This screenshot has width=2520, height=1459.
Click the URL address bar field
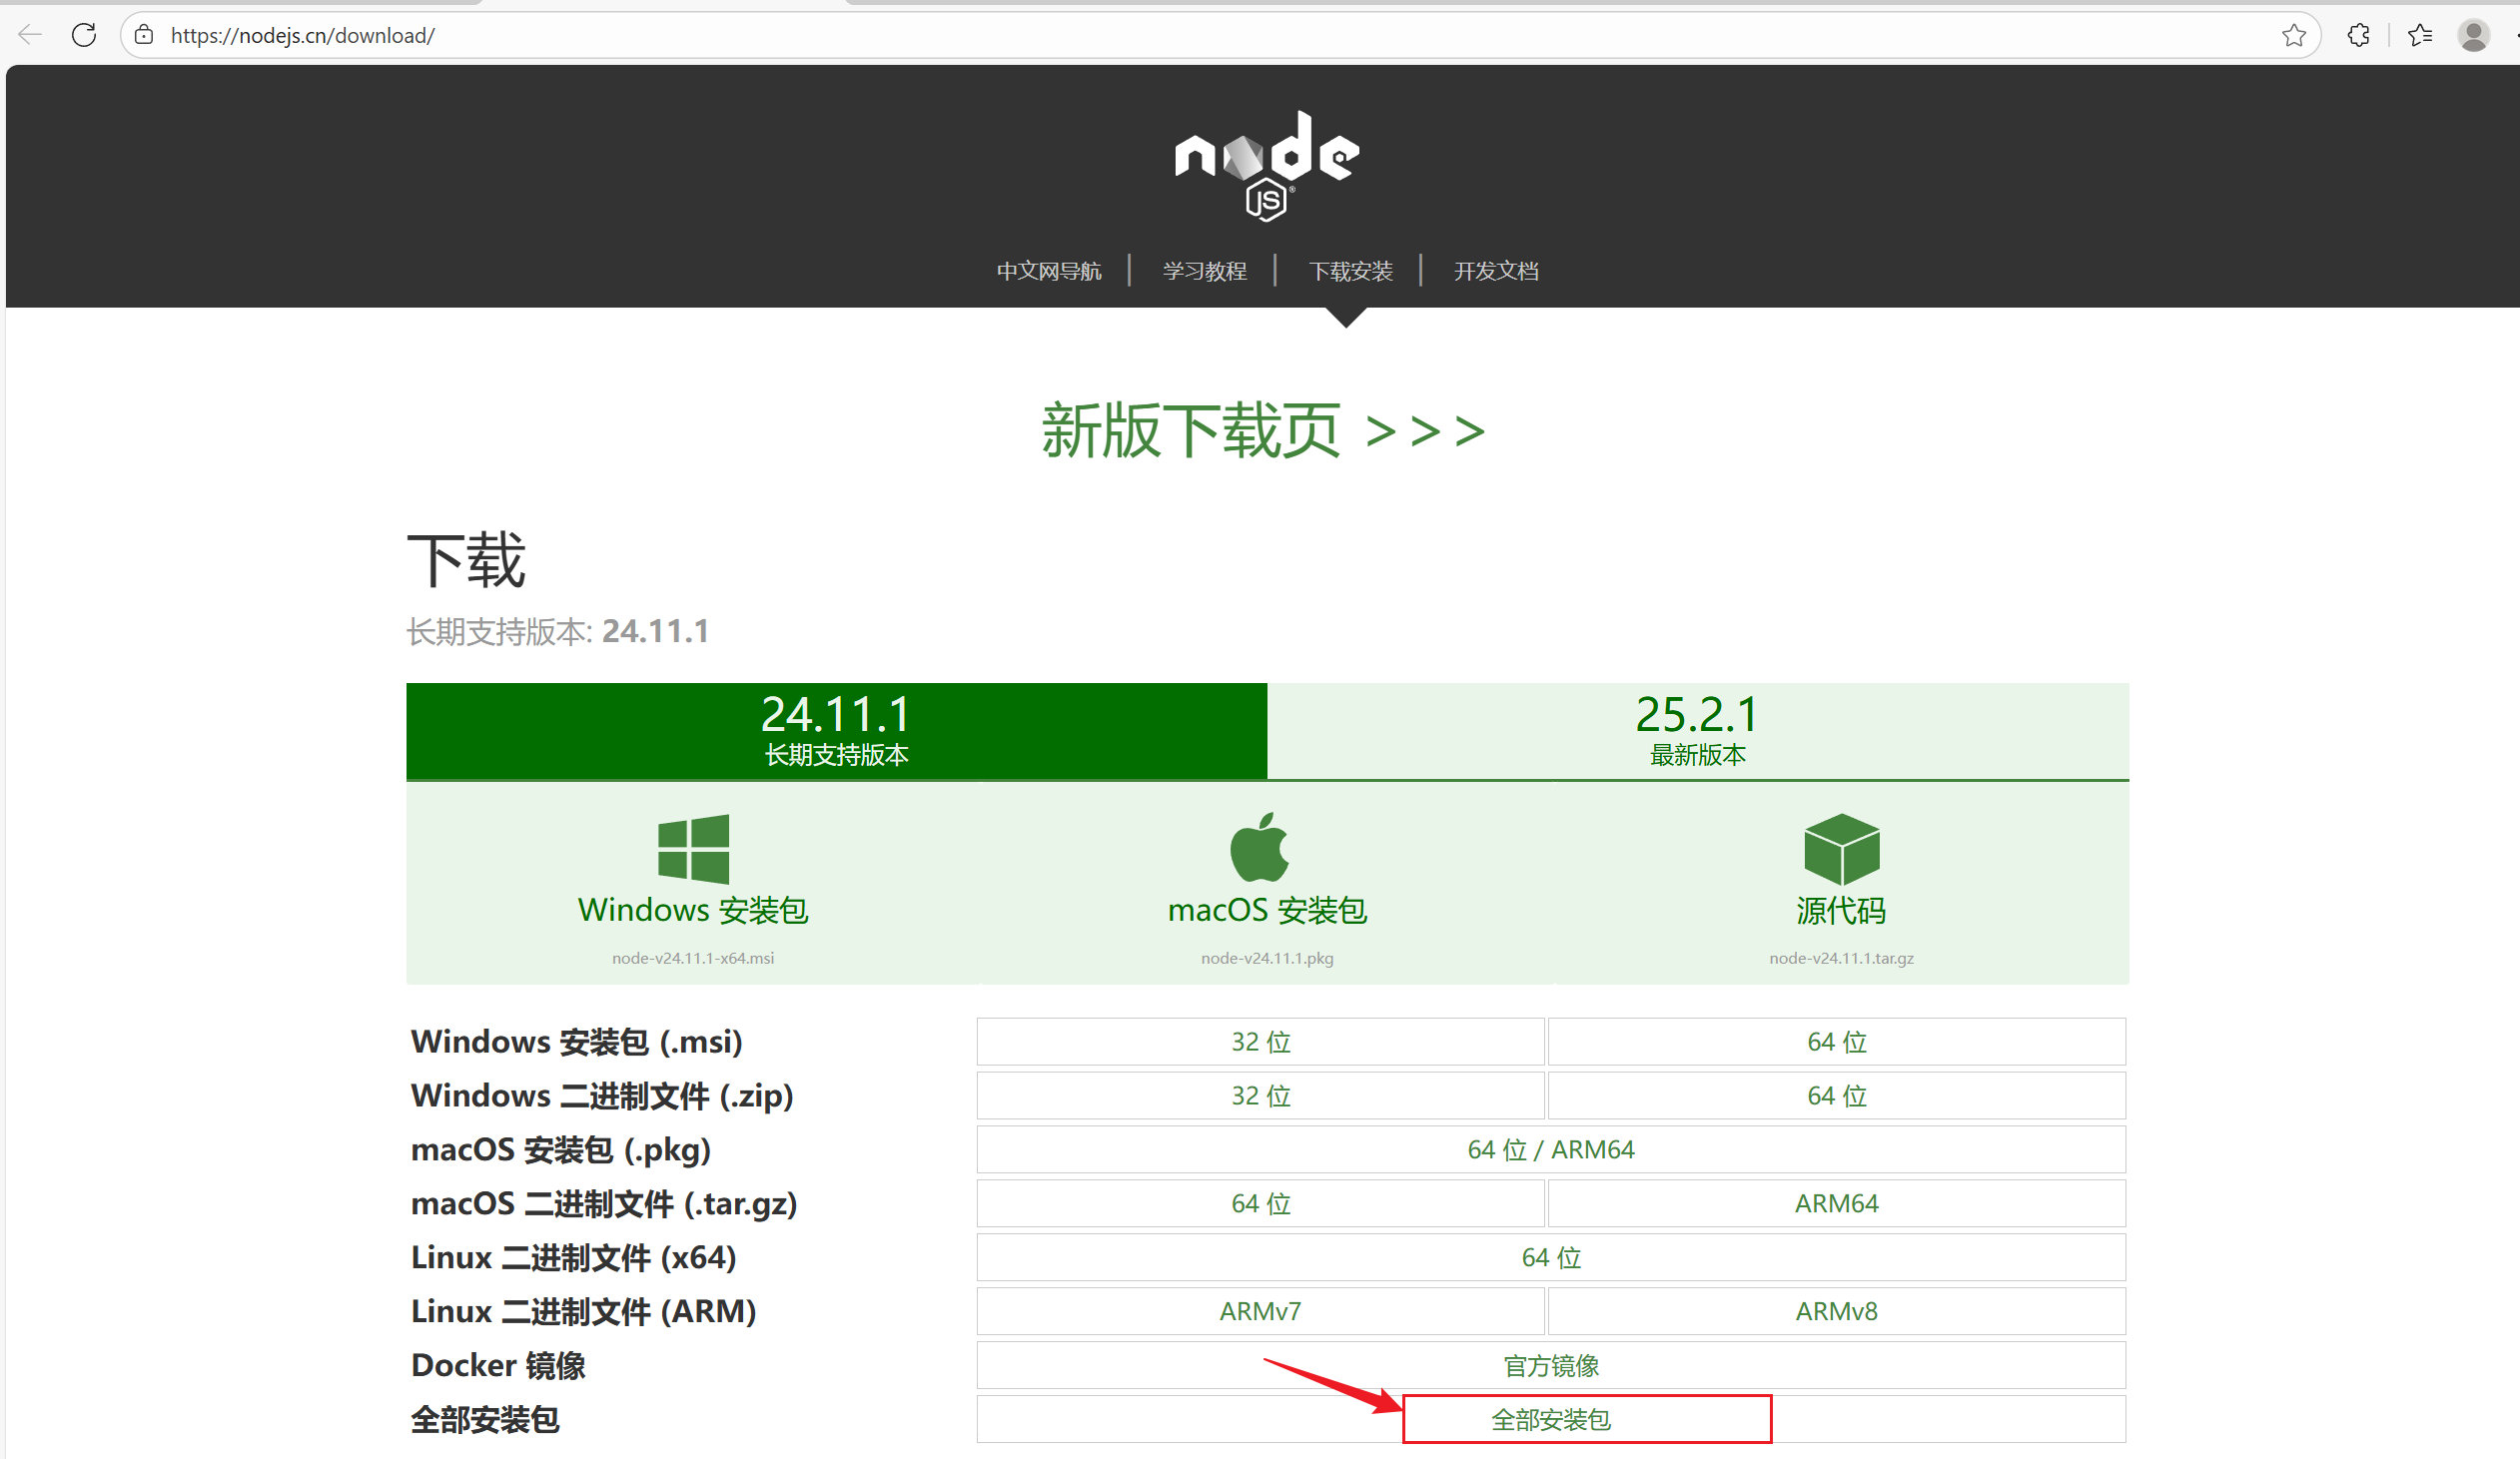pos(1200,36)
